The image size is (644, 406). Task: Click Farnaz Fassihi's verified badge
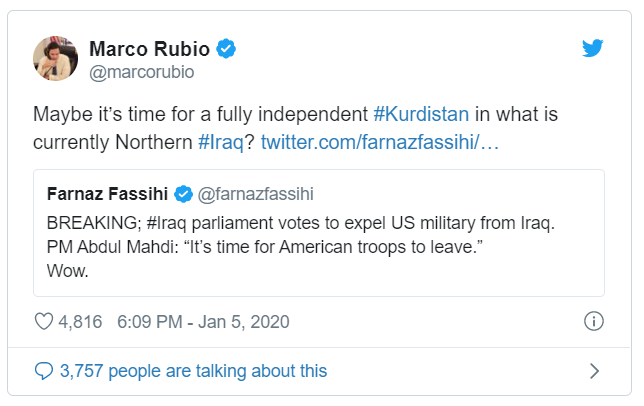pos(185,193)
